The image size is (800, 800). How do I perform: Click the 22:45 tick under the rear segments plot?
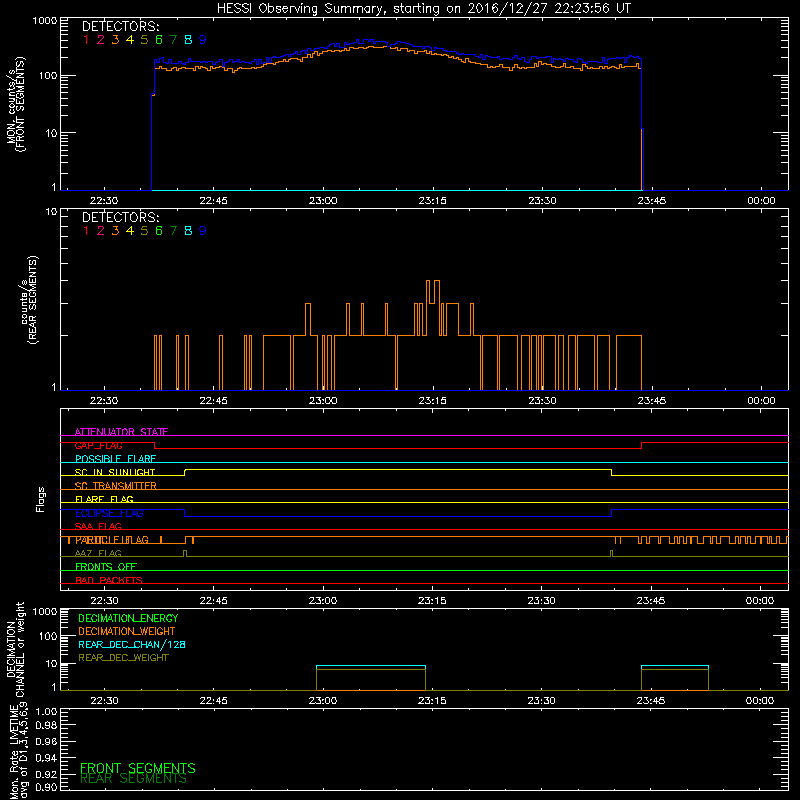click(213, 401)
